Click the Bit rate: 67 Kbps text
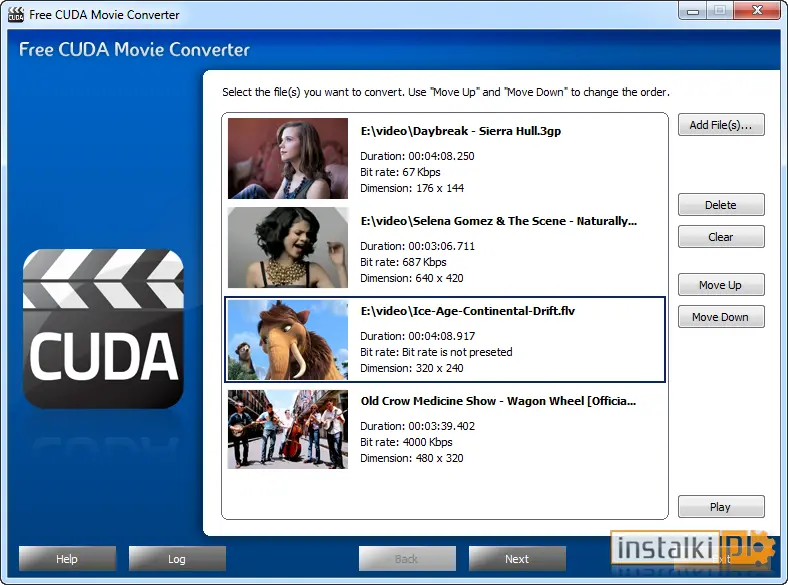 pos(400,172)
